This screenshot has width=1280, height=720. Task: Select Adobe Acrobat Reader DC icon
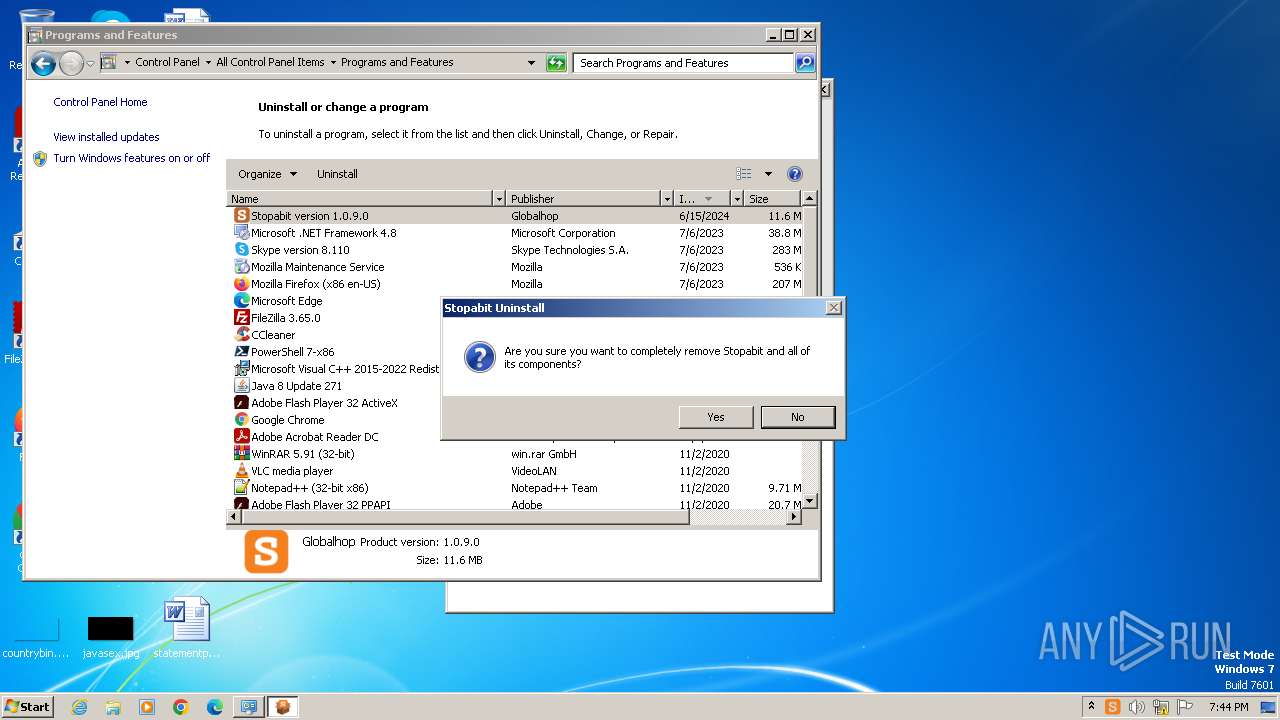[x=241, y=437]
